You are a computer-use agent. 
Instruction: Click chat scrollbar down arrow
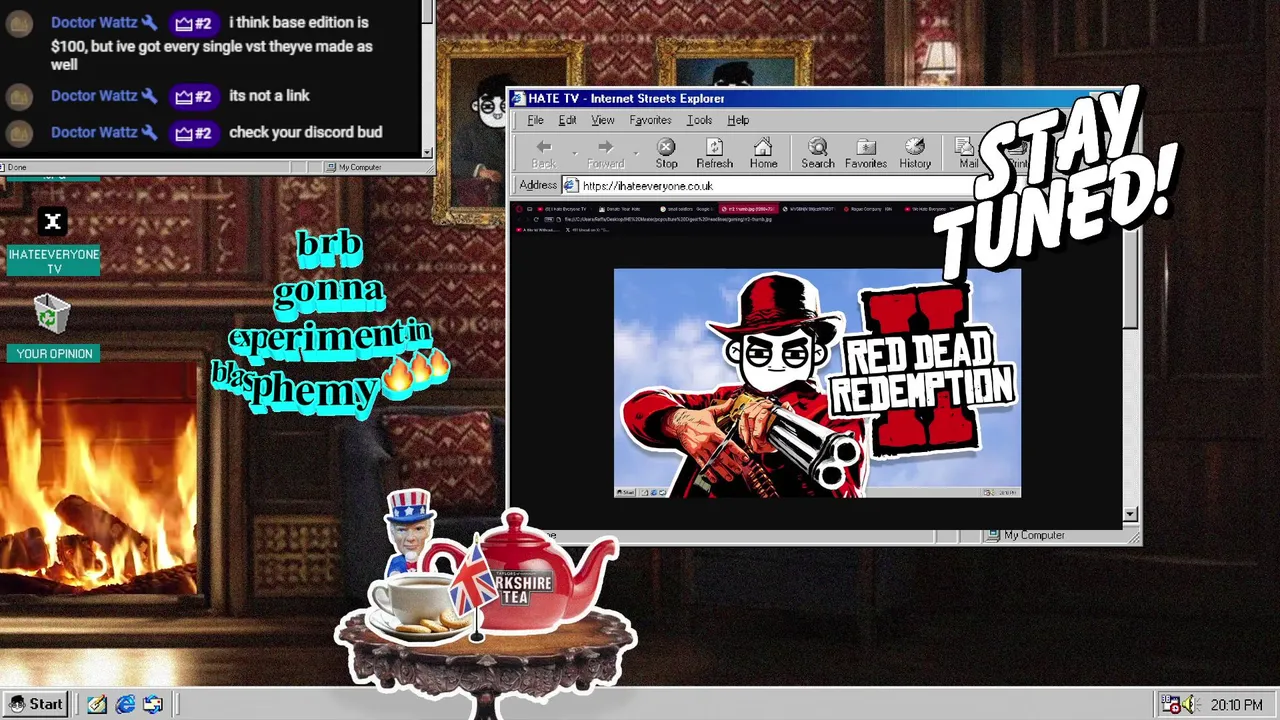pyautogui.click(x=427, y=152)
